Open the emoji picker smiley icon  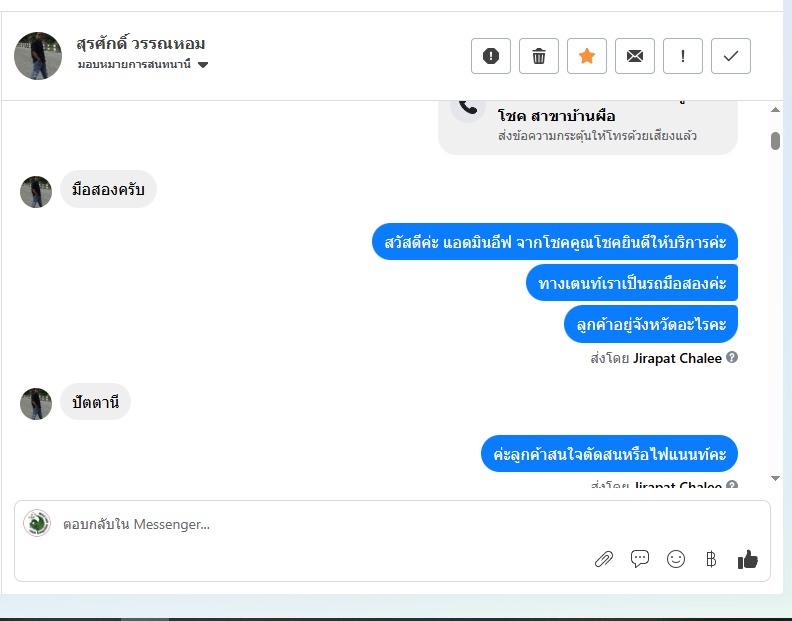(675, 559)
